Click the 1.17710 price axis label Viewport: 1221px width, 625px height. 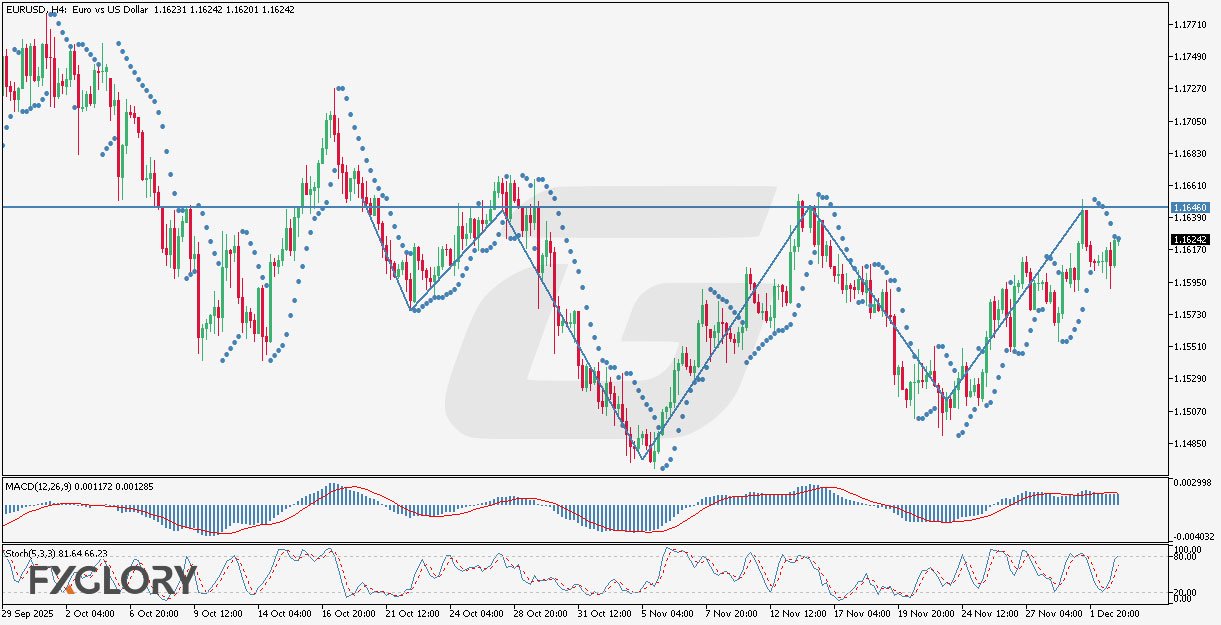1190,24
